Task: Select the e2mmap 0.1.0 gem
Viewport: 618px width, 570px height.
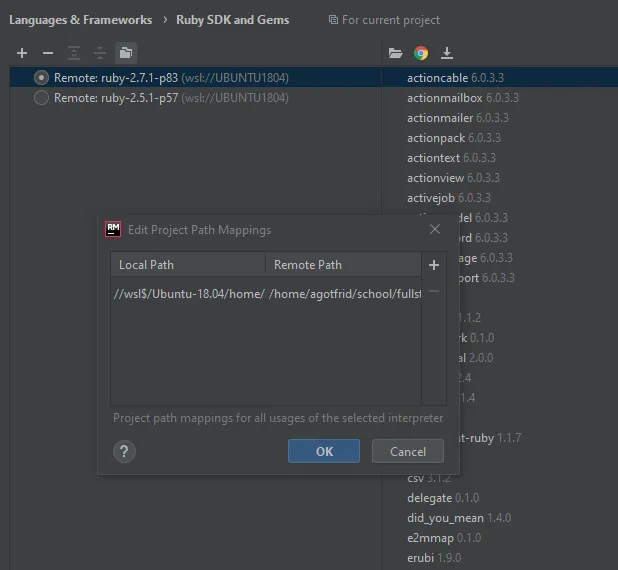Action: coord(444,538)
